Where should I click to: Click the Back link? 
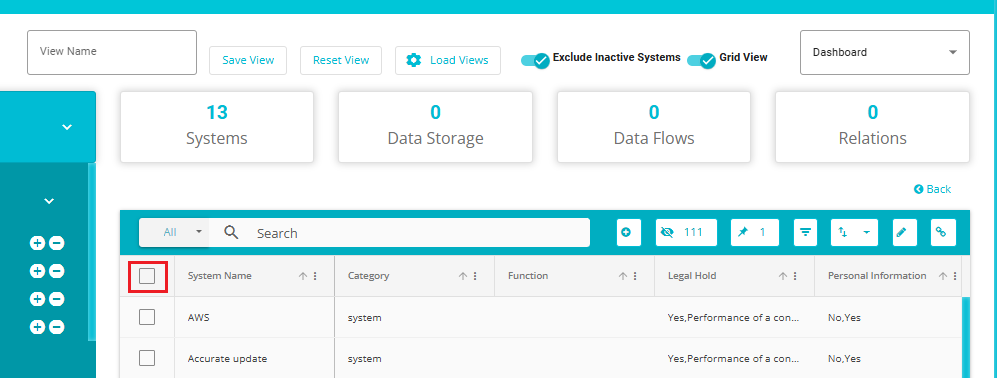point(932,189)
